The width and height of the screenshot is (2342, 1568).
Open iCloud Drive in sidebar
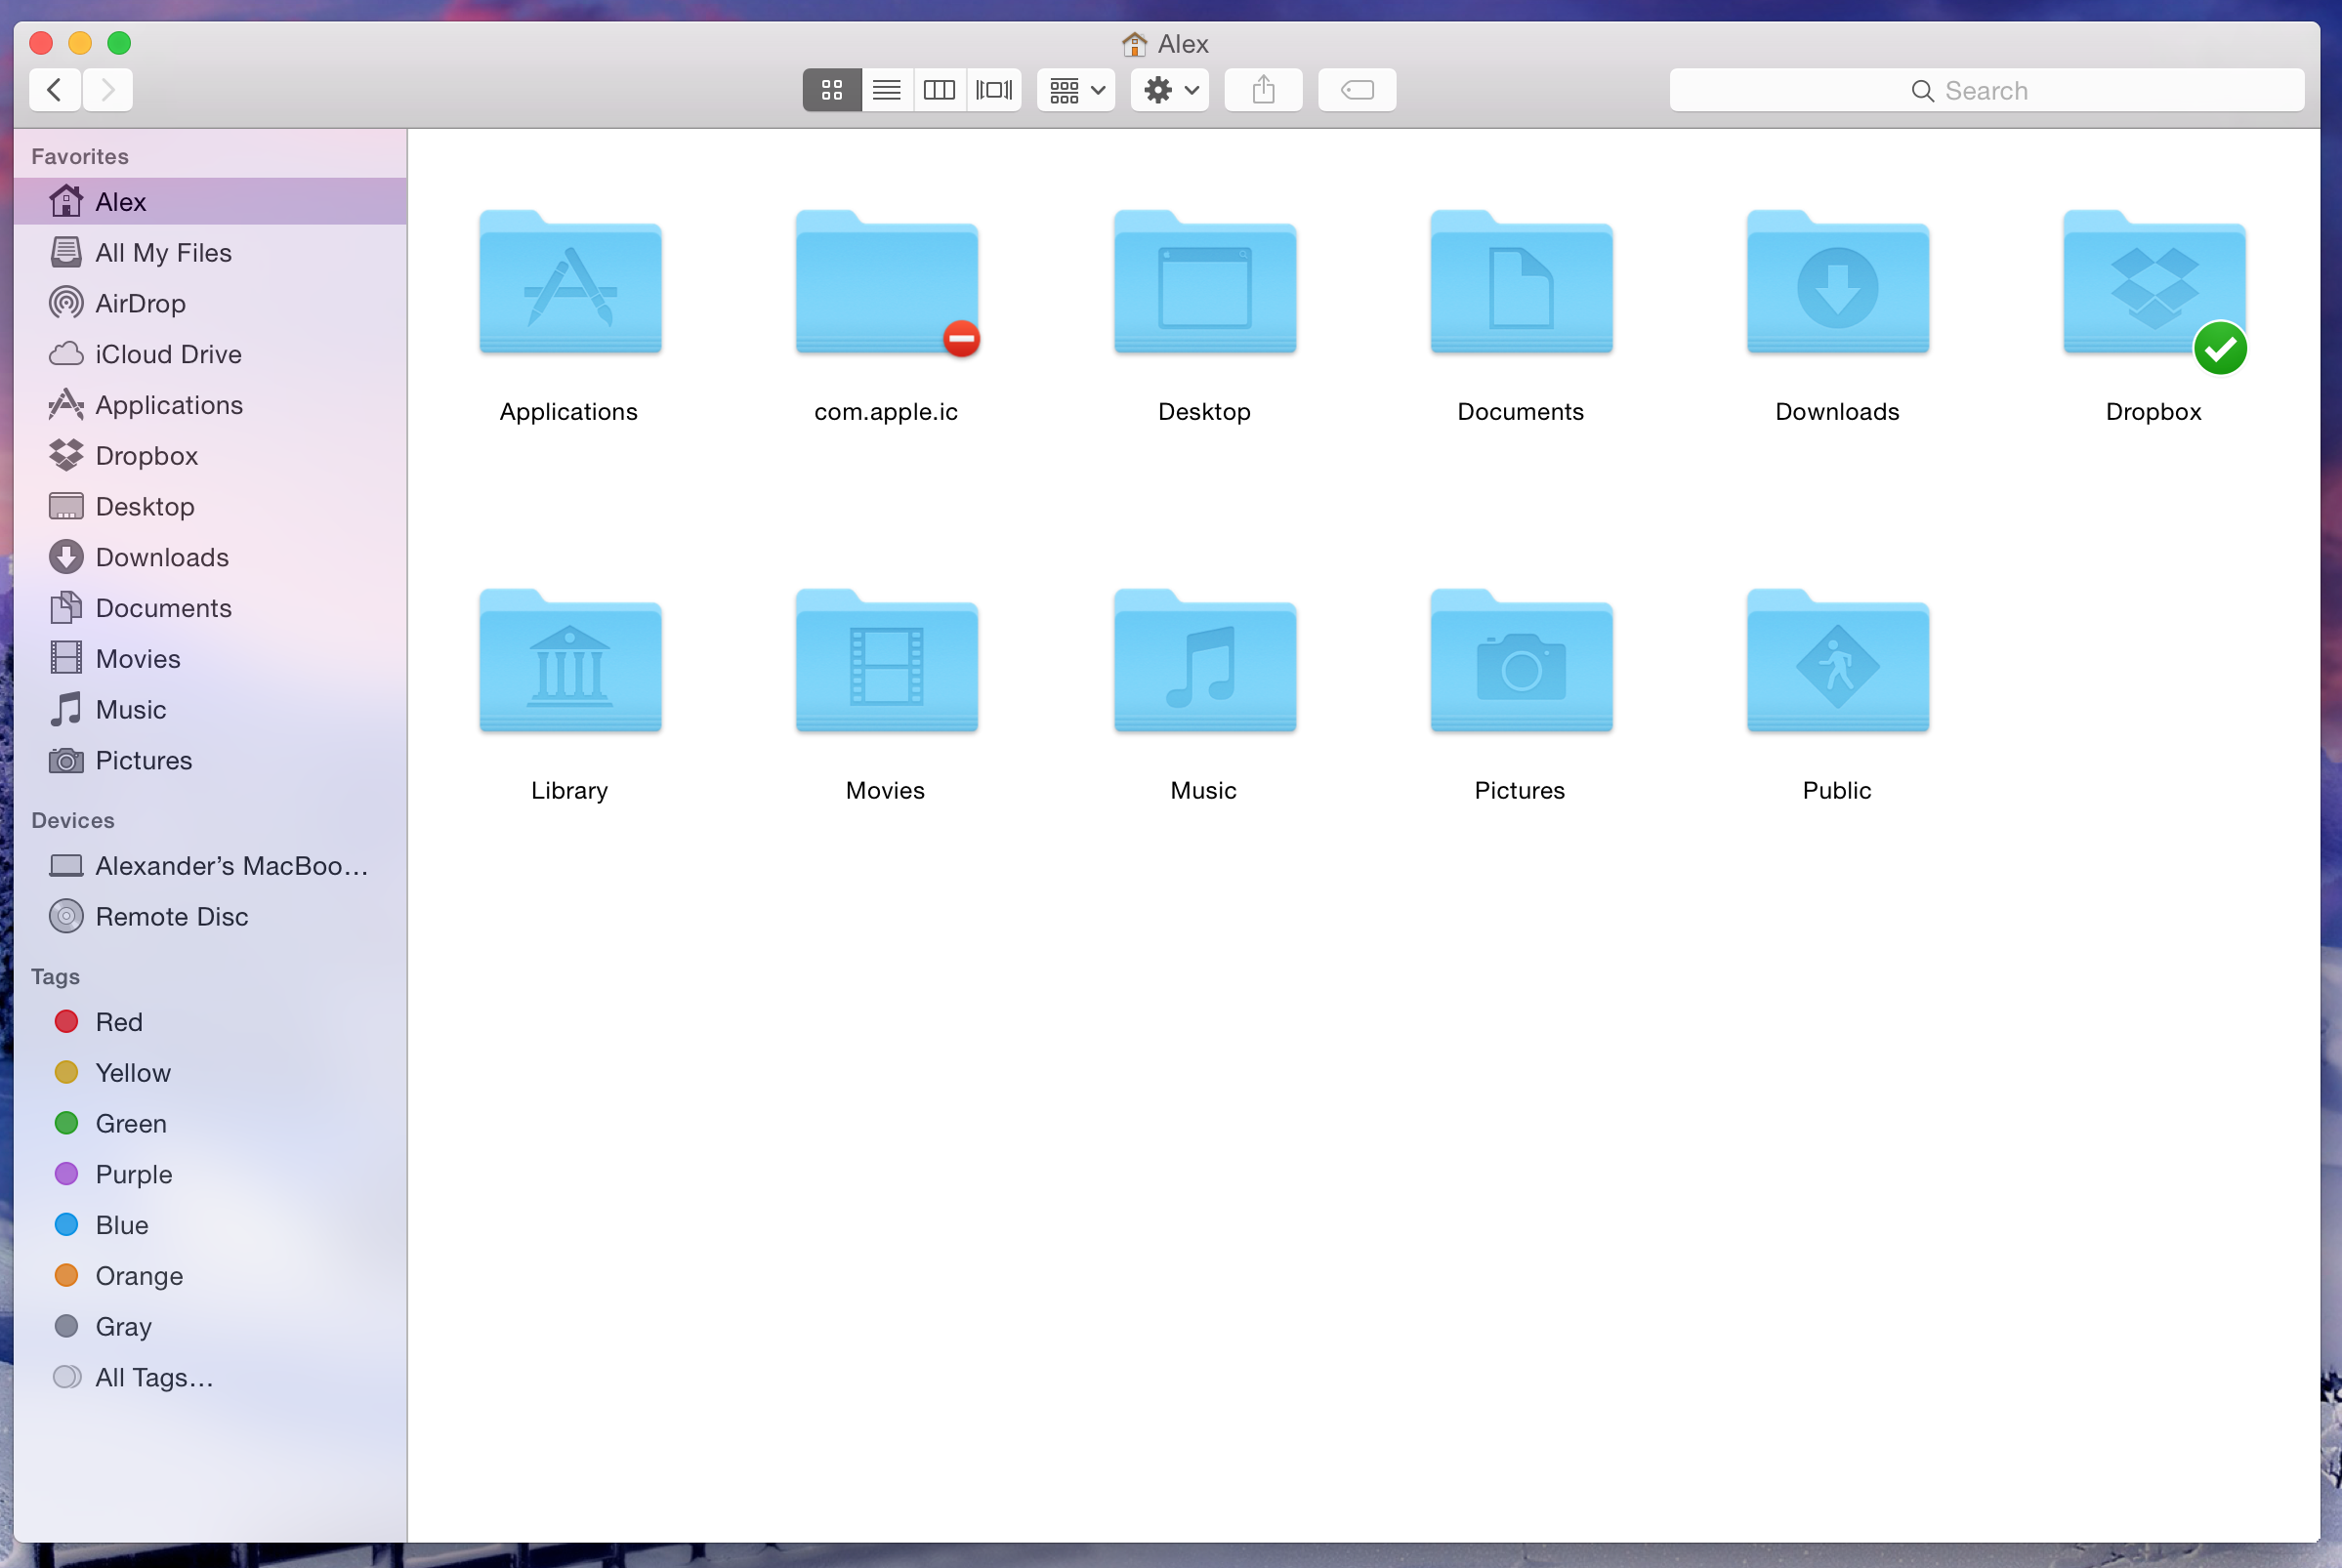[210, 355]
